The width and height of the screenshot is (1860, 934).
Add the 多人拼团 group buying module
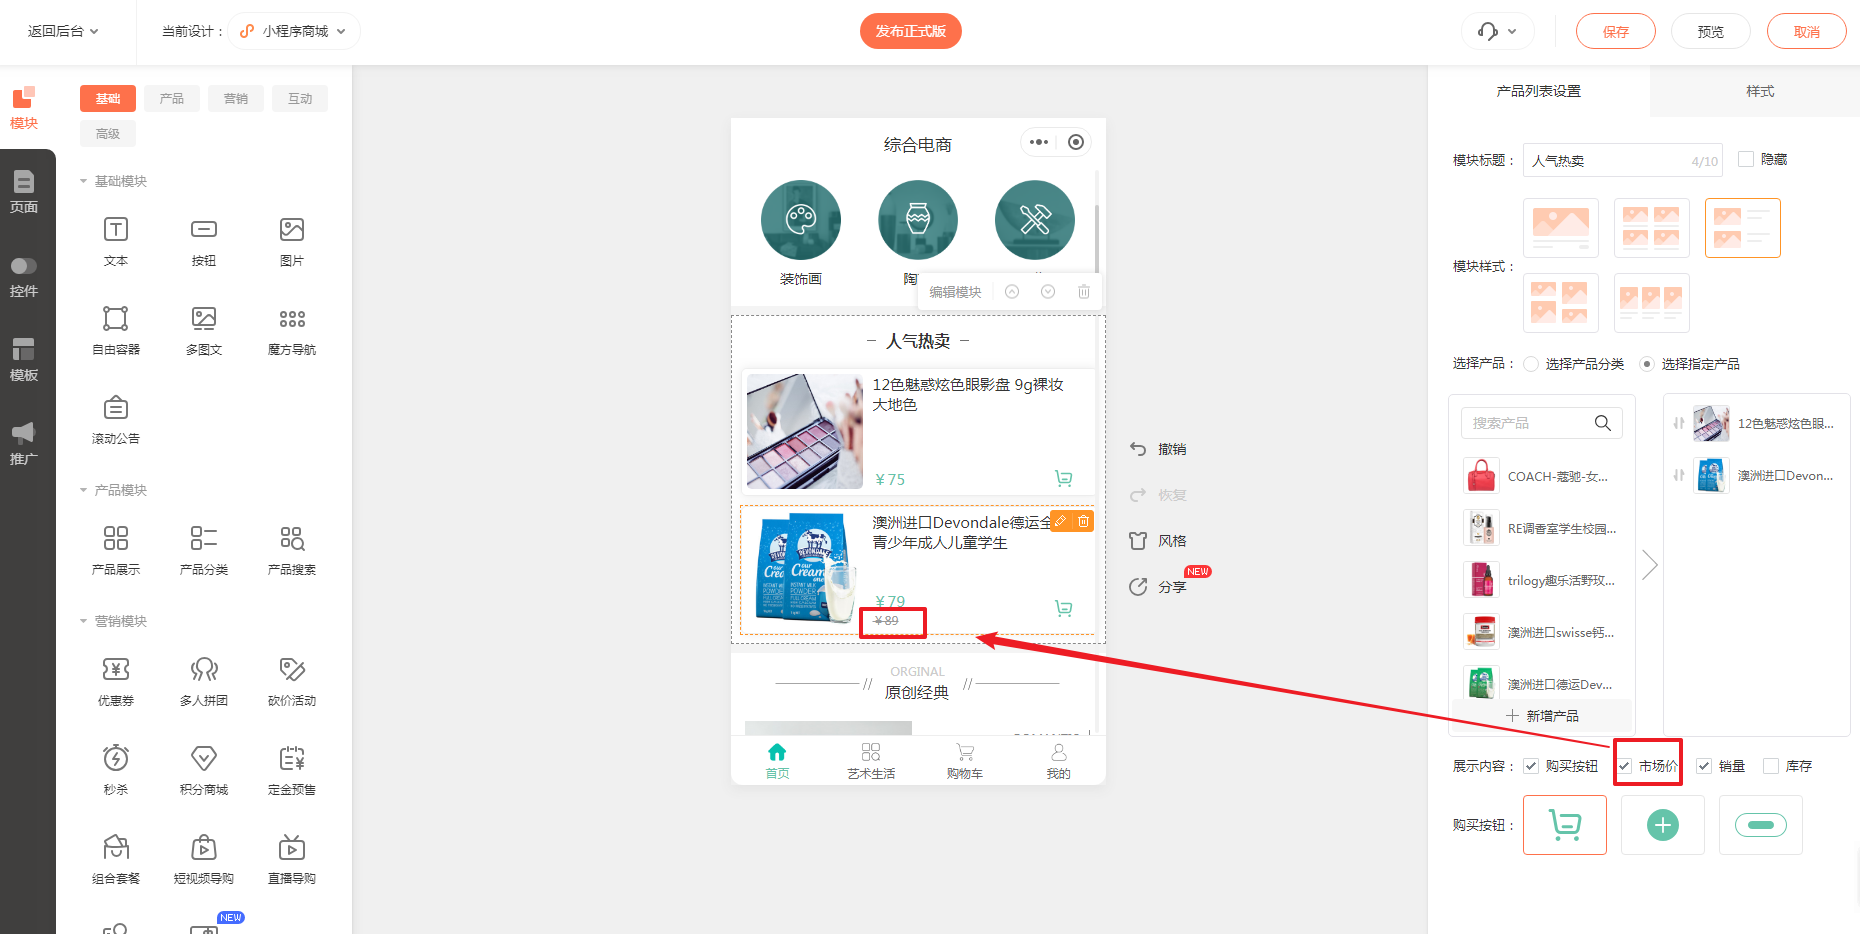204,681
